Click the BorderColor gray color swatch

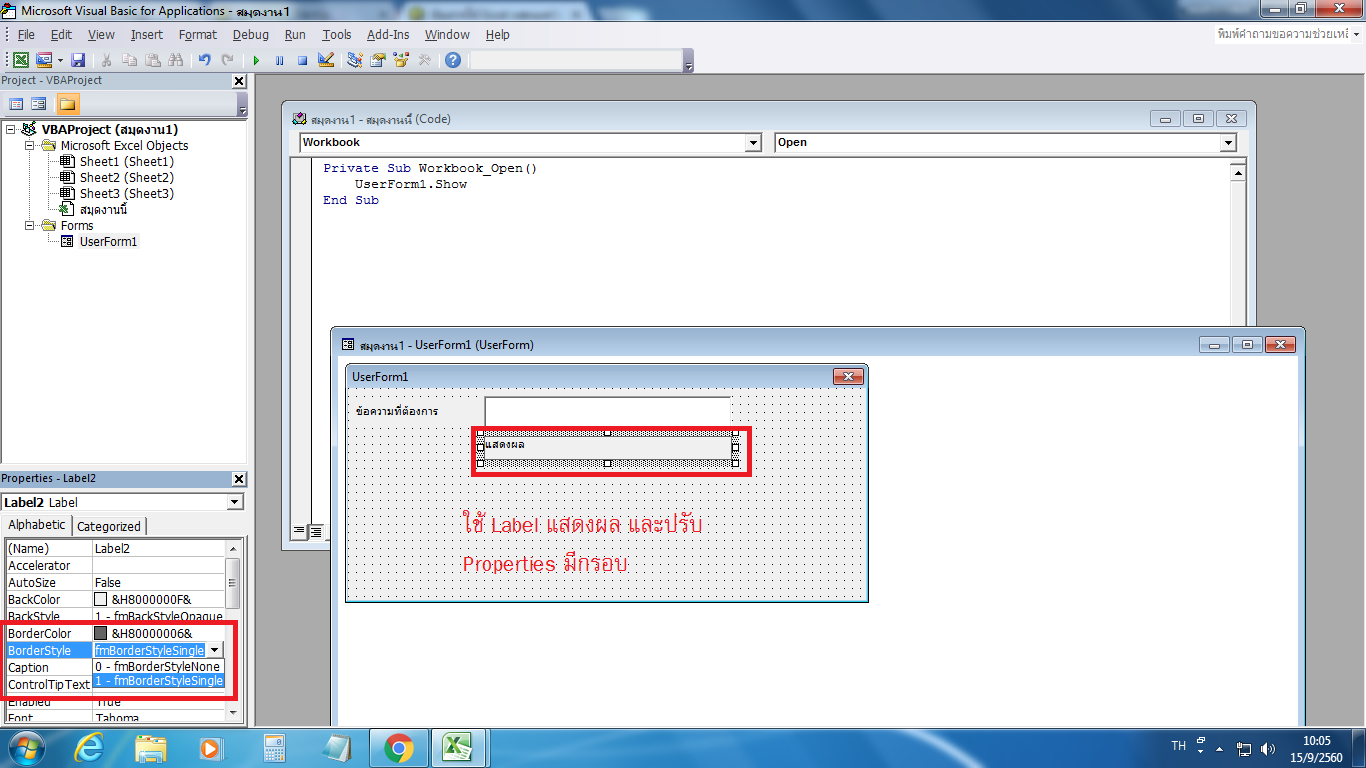(100, 633)
